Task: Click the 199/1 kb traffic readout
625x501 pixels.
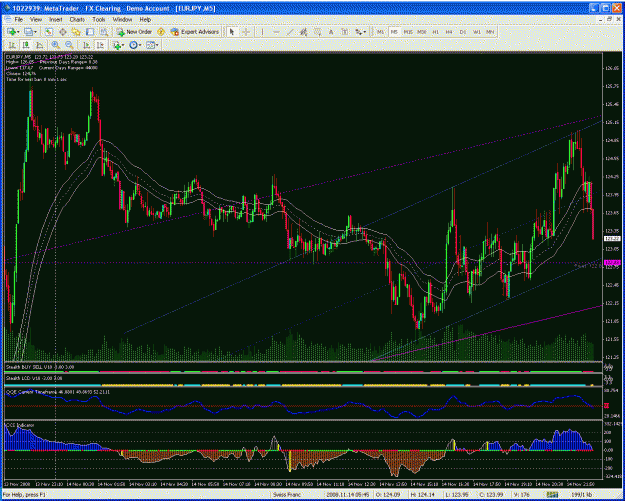Action: (583, 495)
